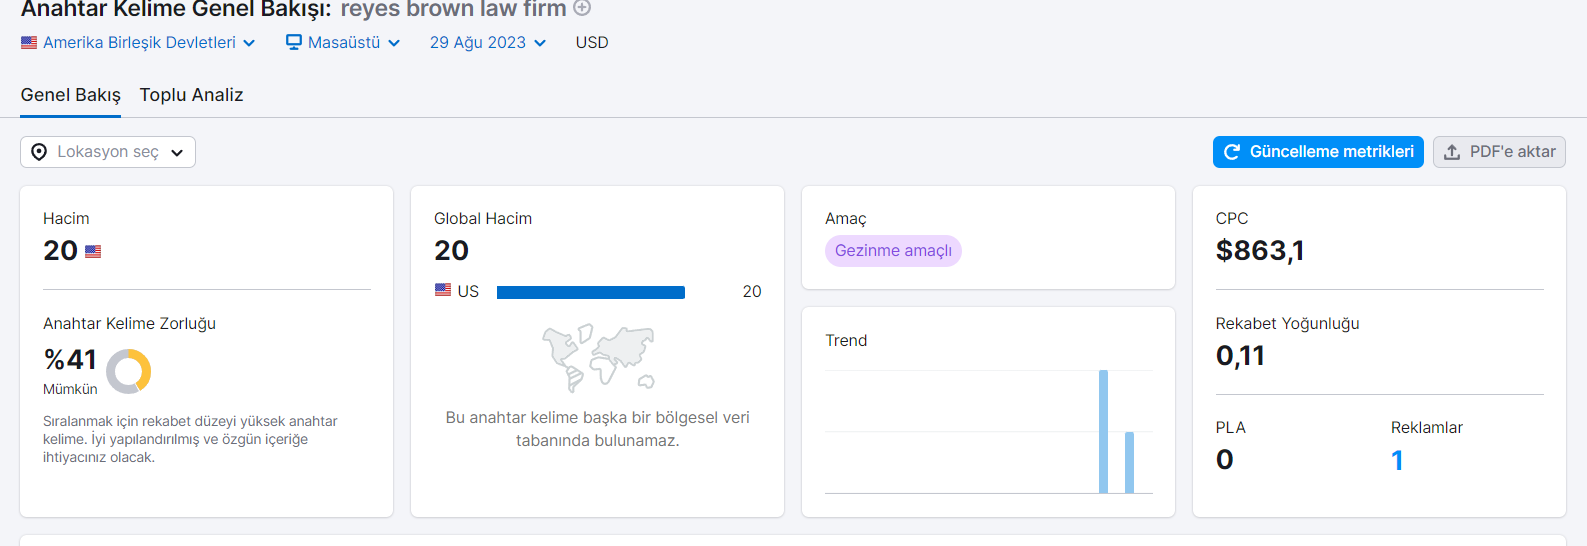Click the US flag in Global Hacim
This screenshot has width=1587, height=546.
(443, 290)
